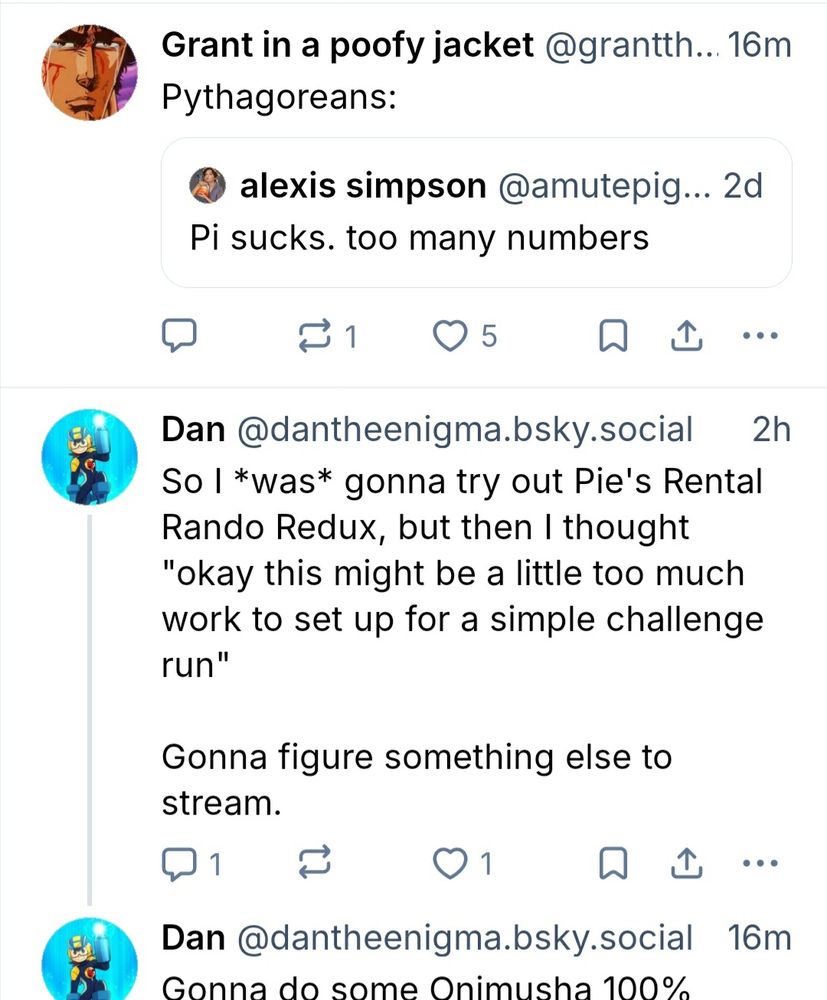
Task: Reply to Dan's Rando Redux post
Action: click(x=178, y=862)
